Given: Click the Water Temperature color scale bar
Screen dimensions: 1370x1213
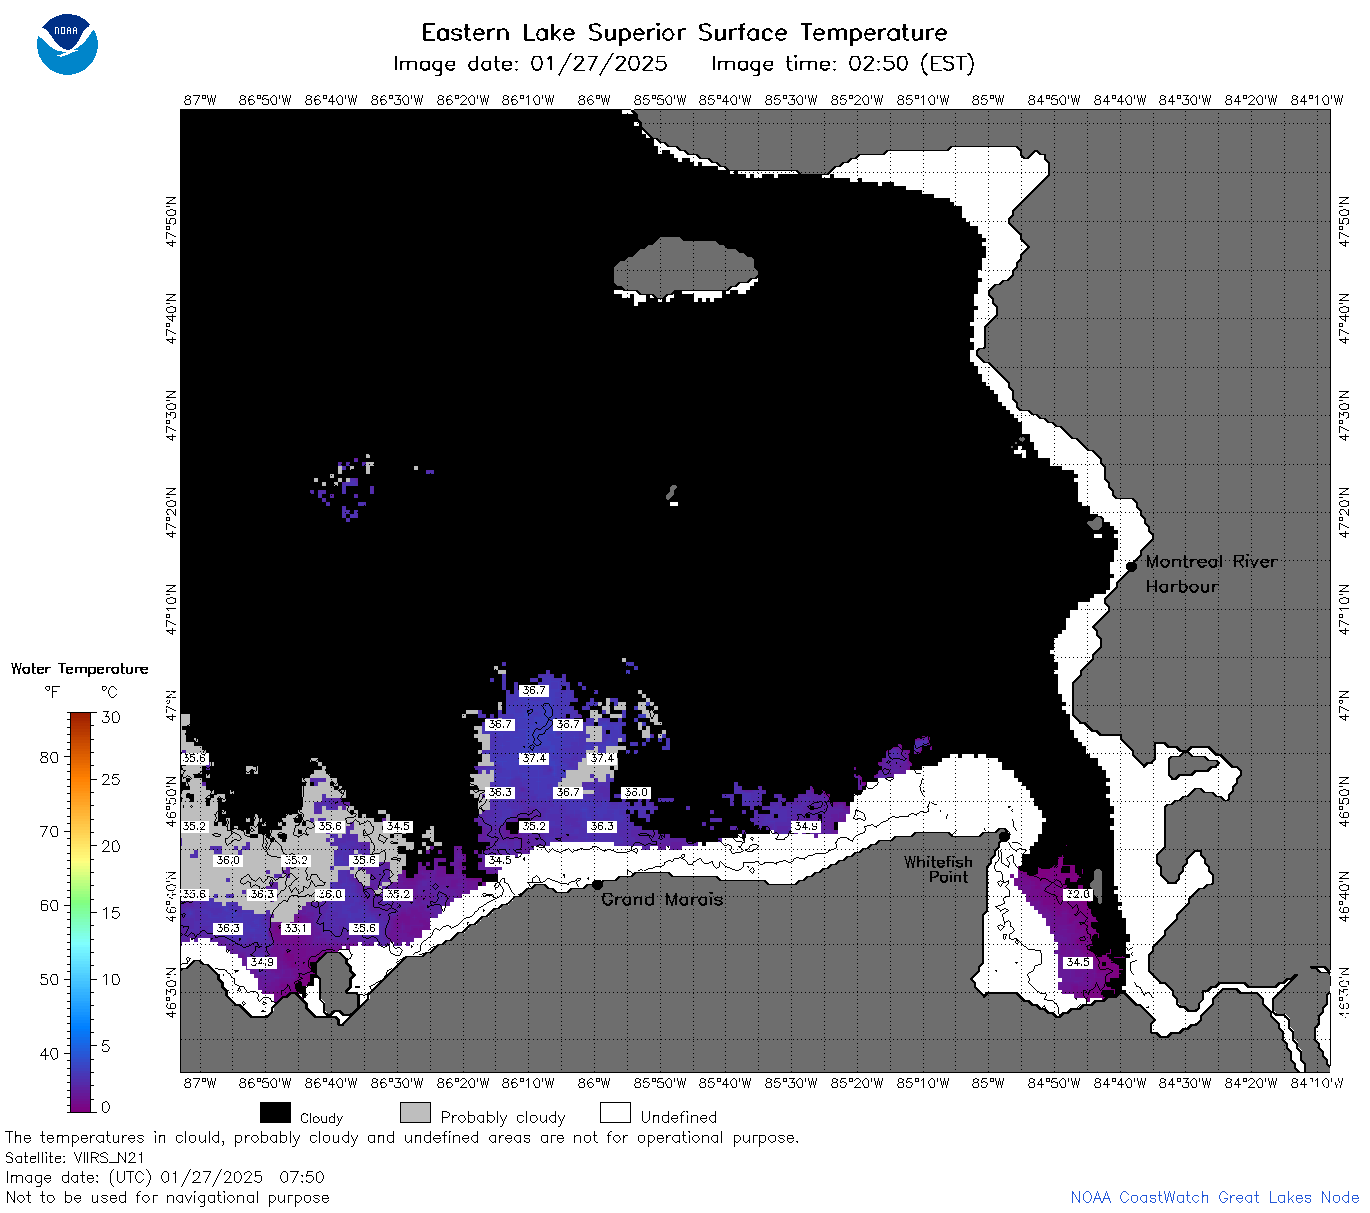Looking at the screenshot, I should click(x=81, y=912).
